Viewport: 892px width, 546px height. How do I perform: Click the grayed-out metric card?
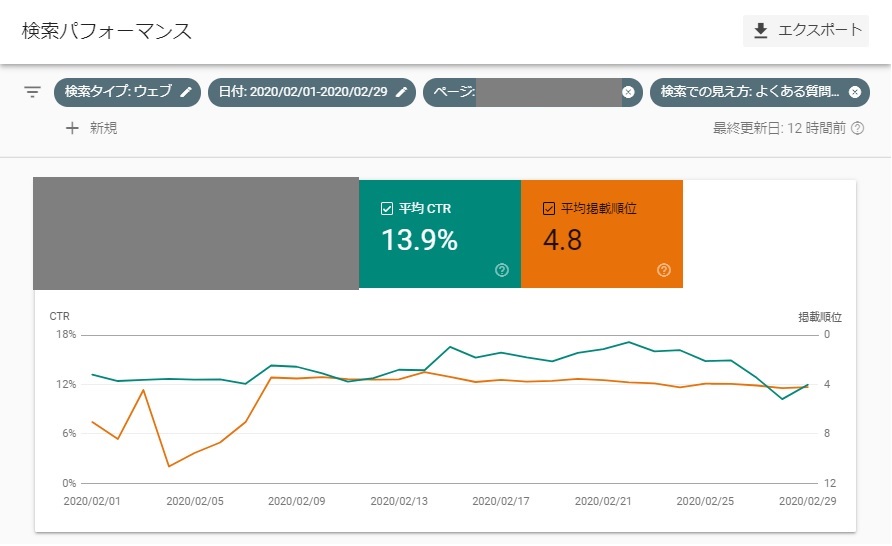pos(196,234)
